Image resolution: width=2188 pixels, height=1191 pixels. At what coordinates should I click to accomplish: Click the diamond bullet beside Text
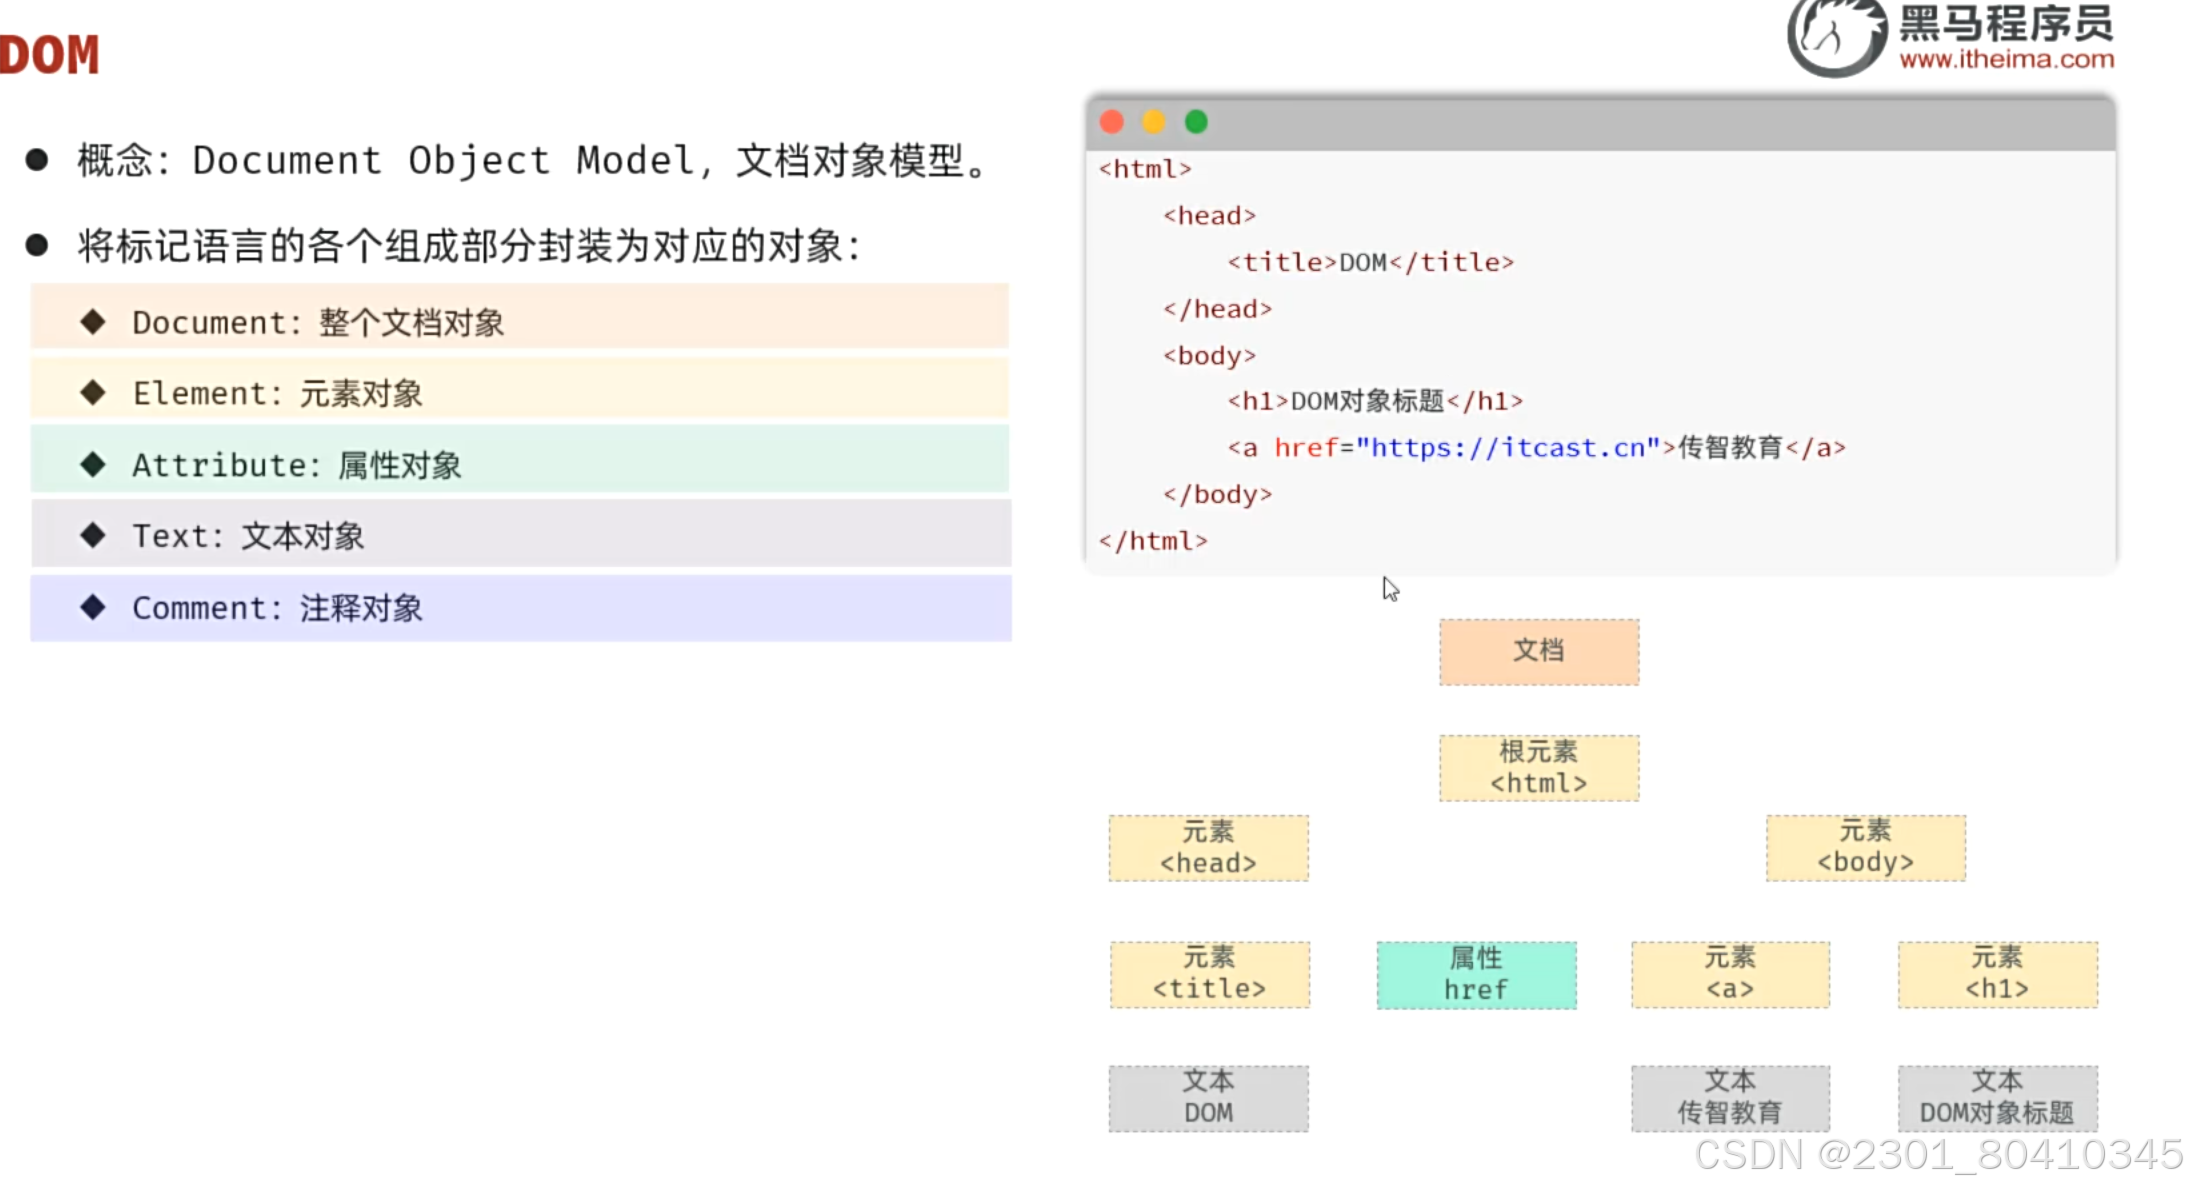93,535
